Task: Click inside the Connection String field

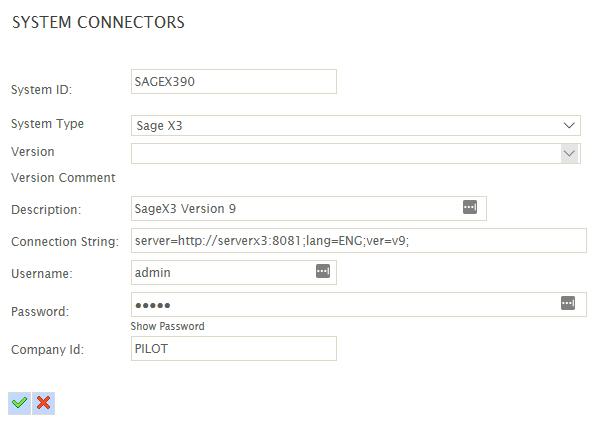Action: [x=357, y=241]
